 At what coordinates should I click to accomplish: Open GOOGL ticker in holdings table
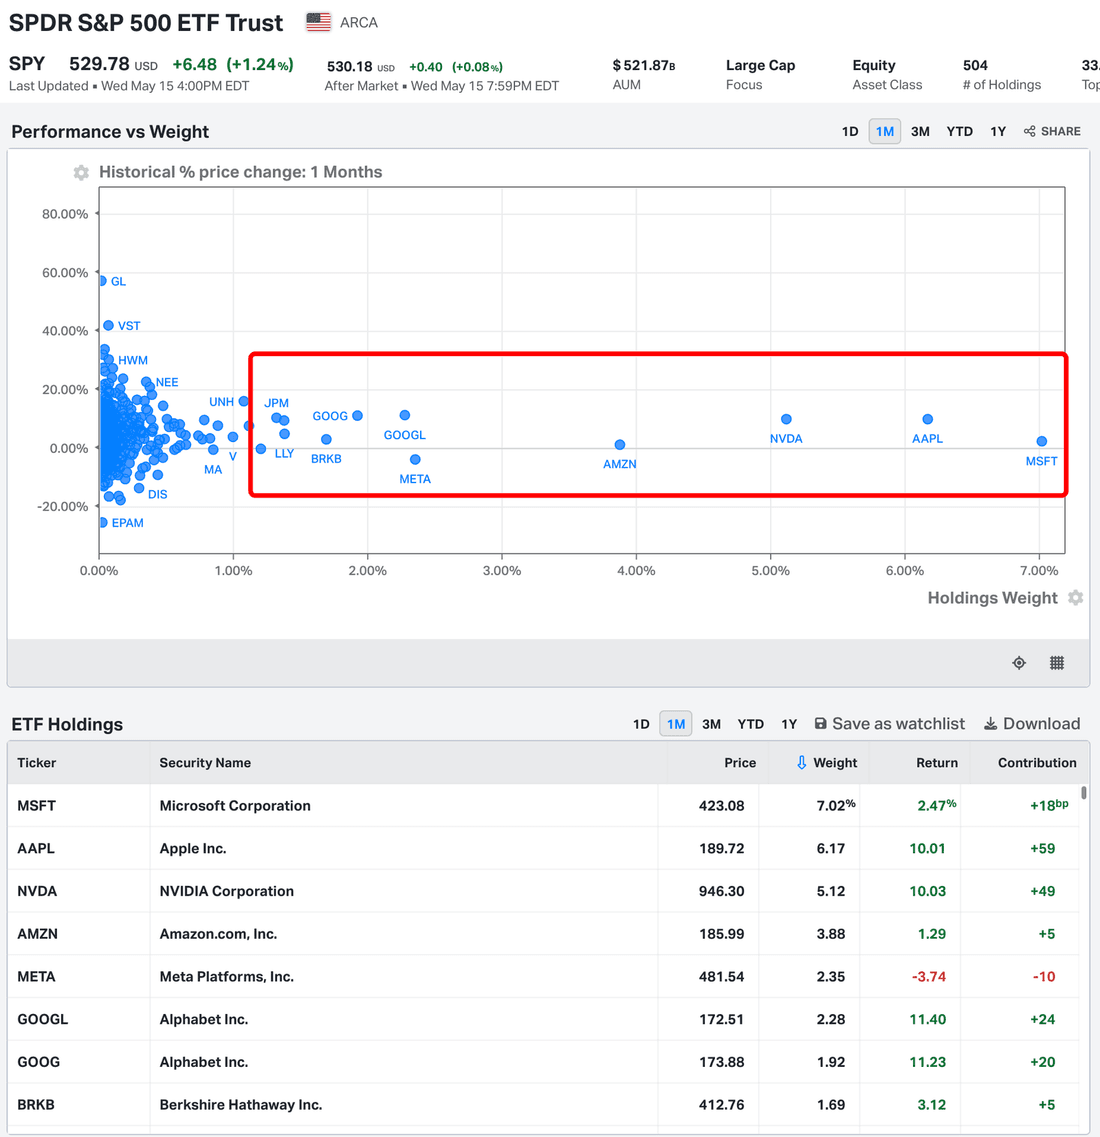tap(43, 1020)
